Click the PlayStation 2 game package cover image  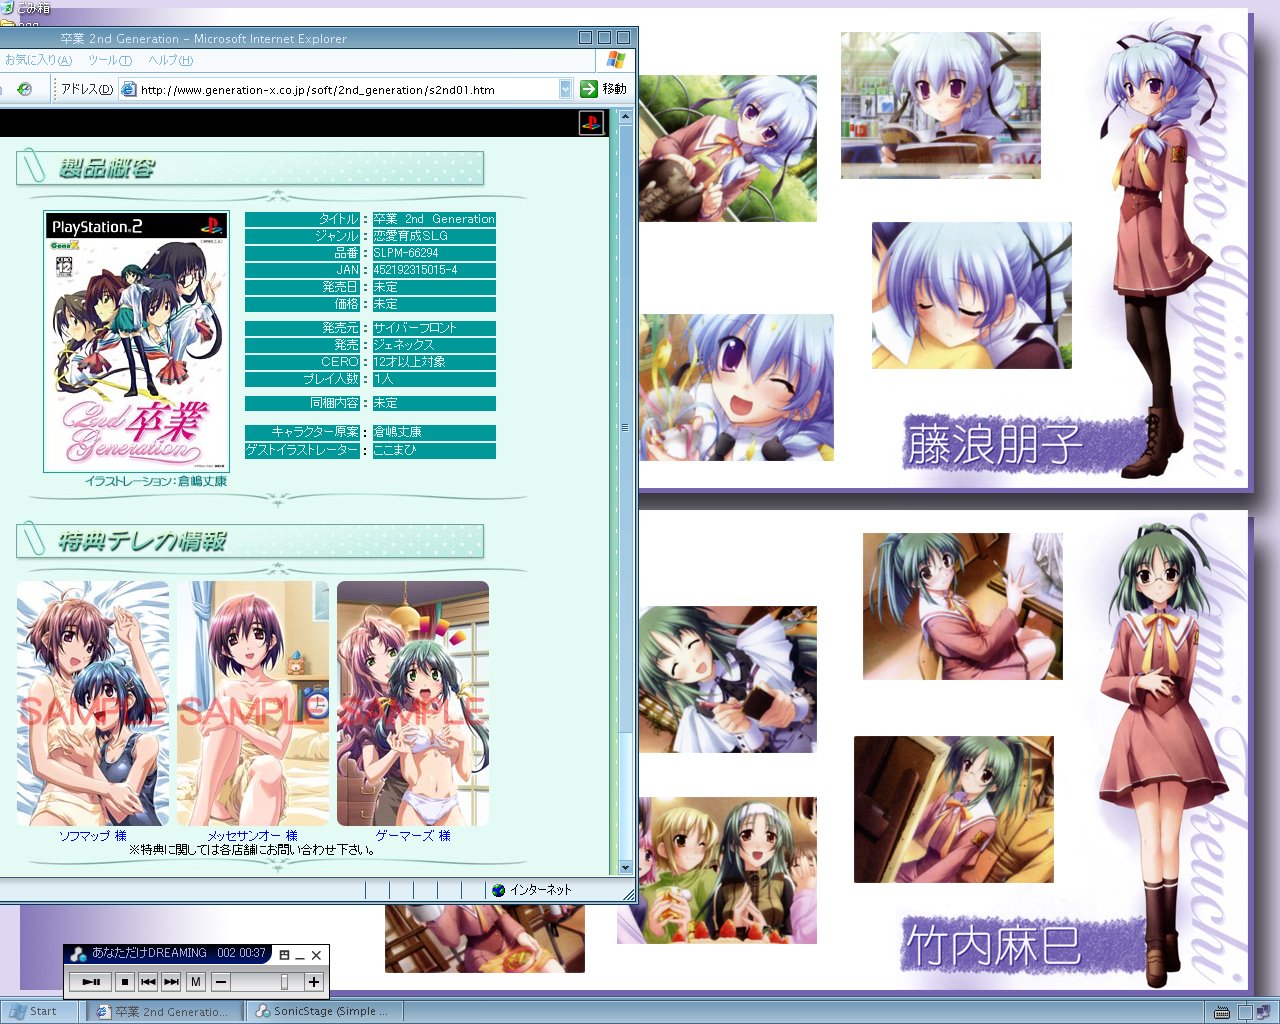click(136, 340)
